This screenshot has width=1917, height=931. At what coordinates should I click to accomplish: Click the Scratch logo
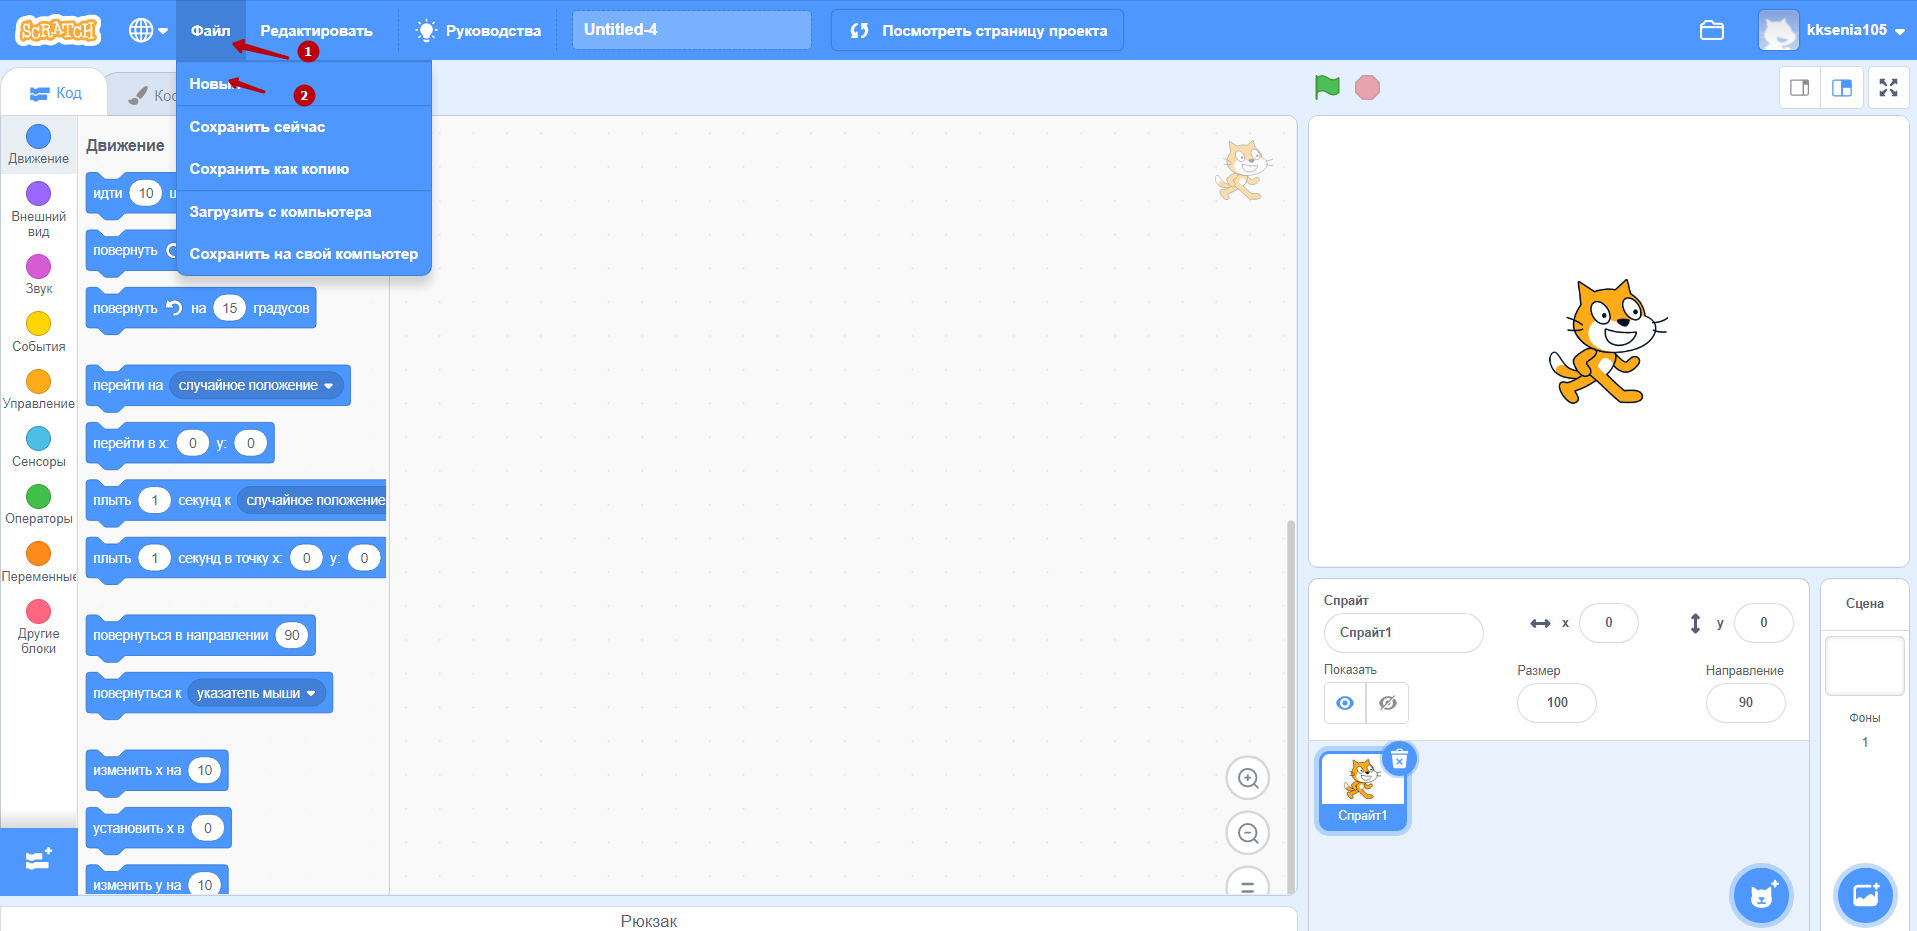[x=58, y=30]
